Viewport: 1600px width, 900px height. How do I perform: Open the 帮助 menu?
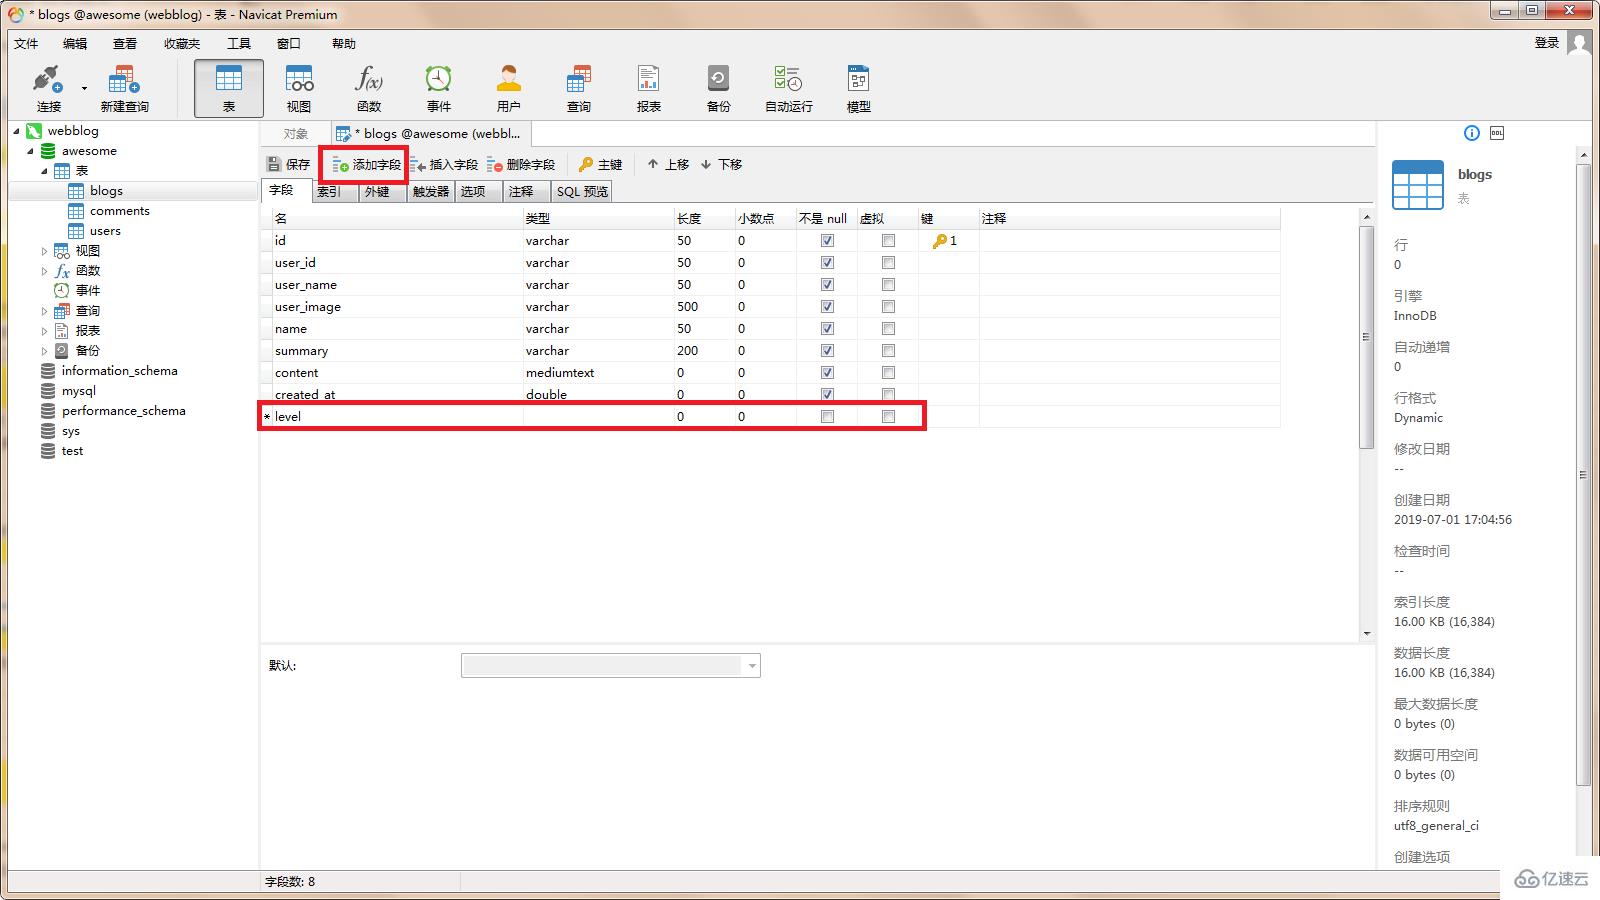pos(344,43)
